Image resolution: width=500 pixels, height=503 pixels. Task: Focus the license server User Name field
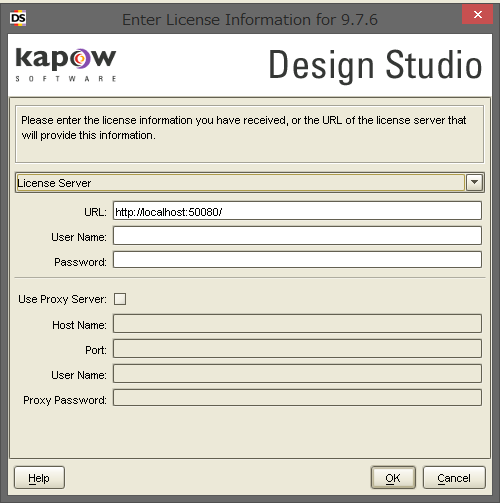pos(297,236)
